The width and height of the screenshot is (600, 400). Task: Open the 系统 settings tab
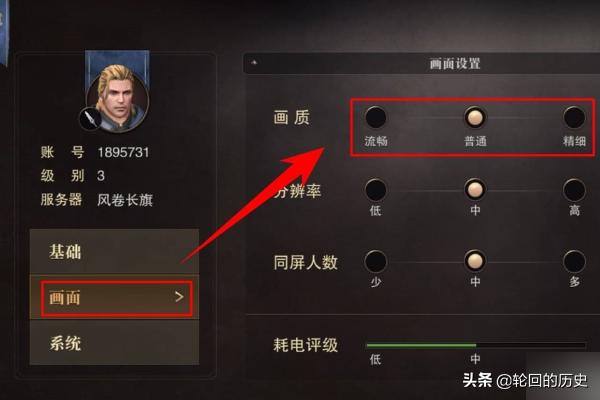pyautogui.click(x=114, y=343)
